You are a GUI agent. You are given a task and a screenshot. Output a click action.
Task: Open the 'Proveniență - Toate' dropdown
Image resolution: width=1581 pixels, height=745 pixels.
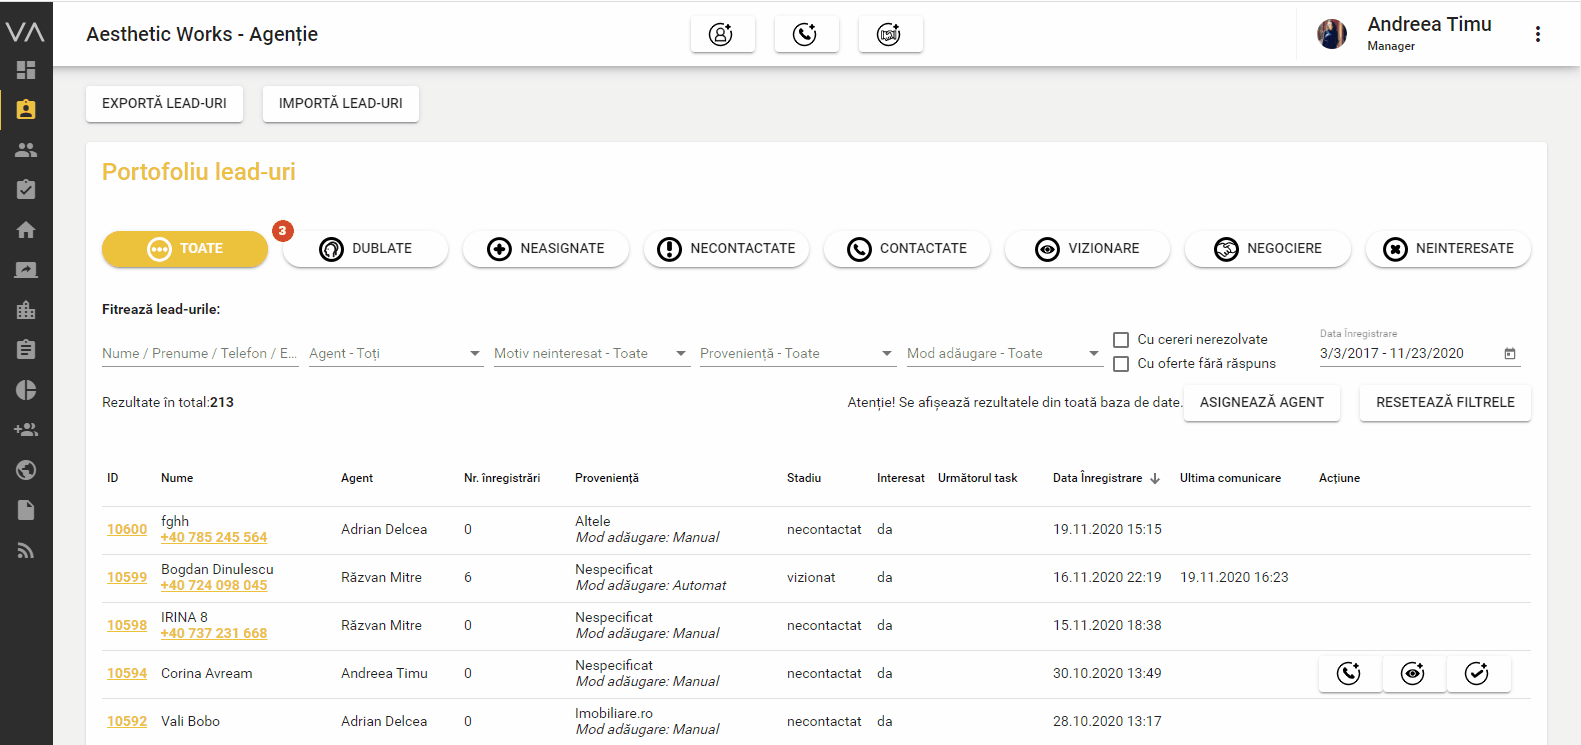click(796, 354)
